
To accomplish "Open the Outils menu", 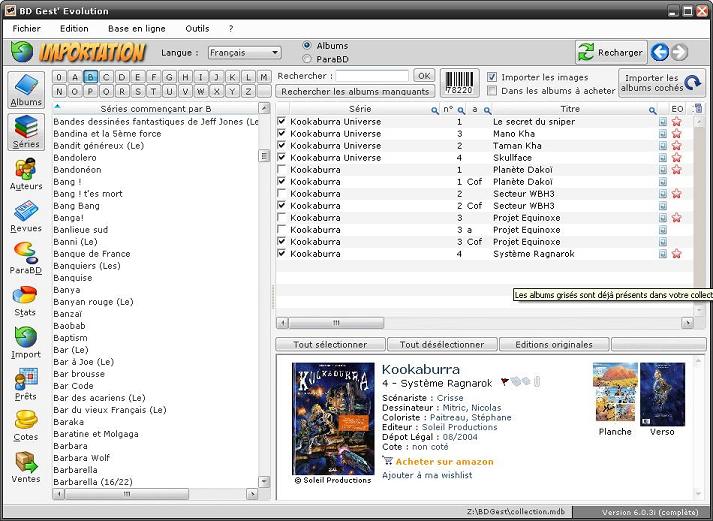I will [197, 29].
